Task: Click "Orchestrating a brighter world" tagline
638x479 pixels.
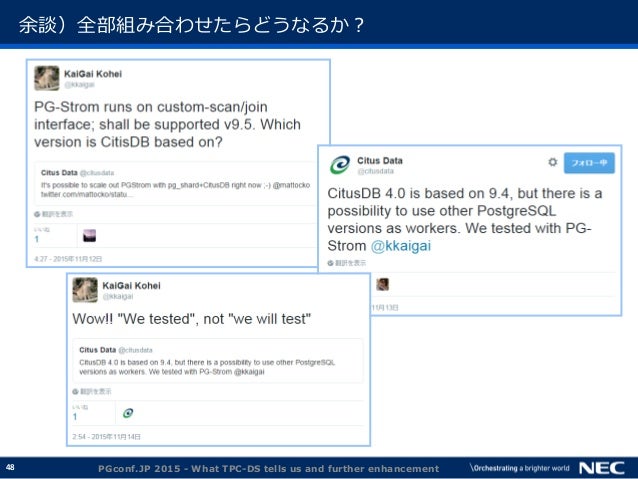Action: click(x=520, y=468)
